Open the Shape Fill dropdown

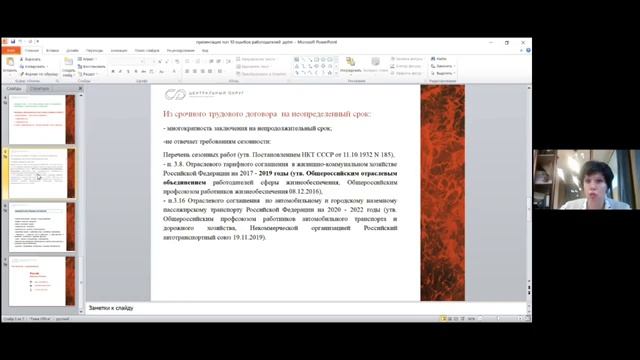click(x=407, y=59)
